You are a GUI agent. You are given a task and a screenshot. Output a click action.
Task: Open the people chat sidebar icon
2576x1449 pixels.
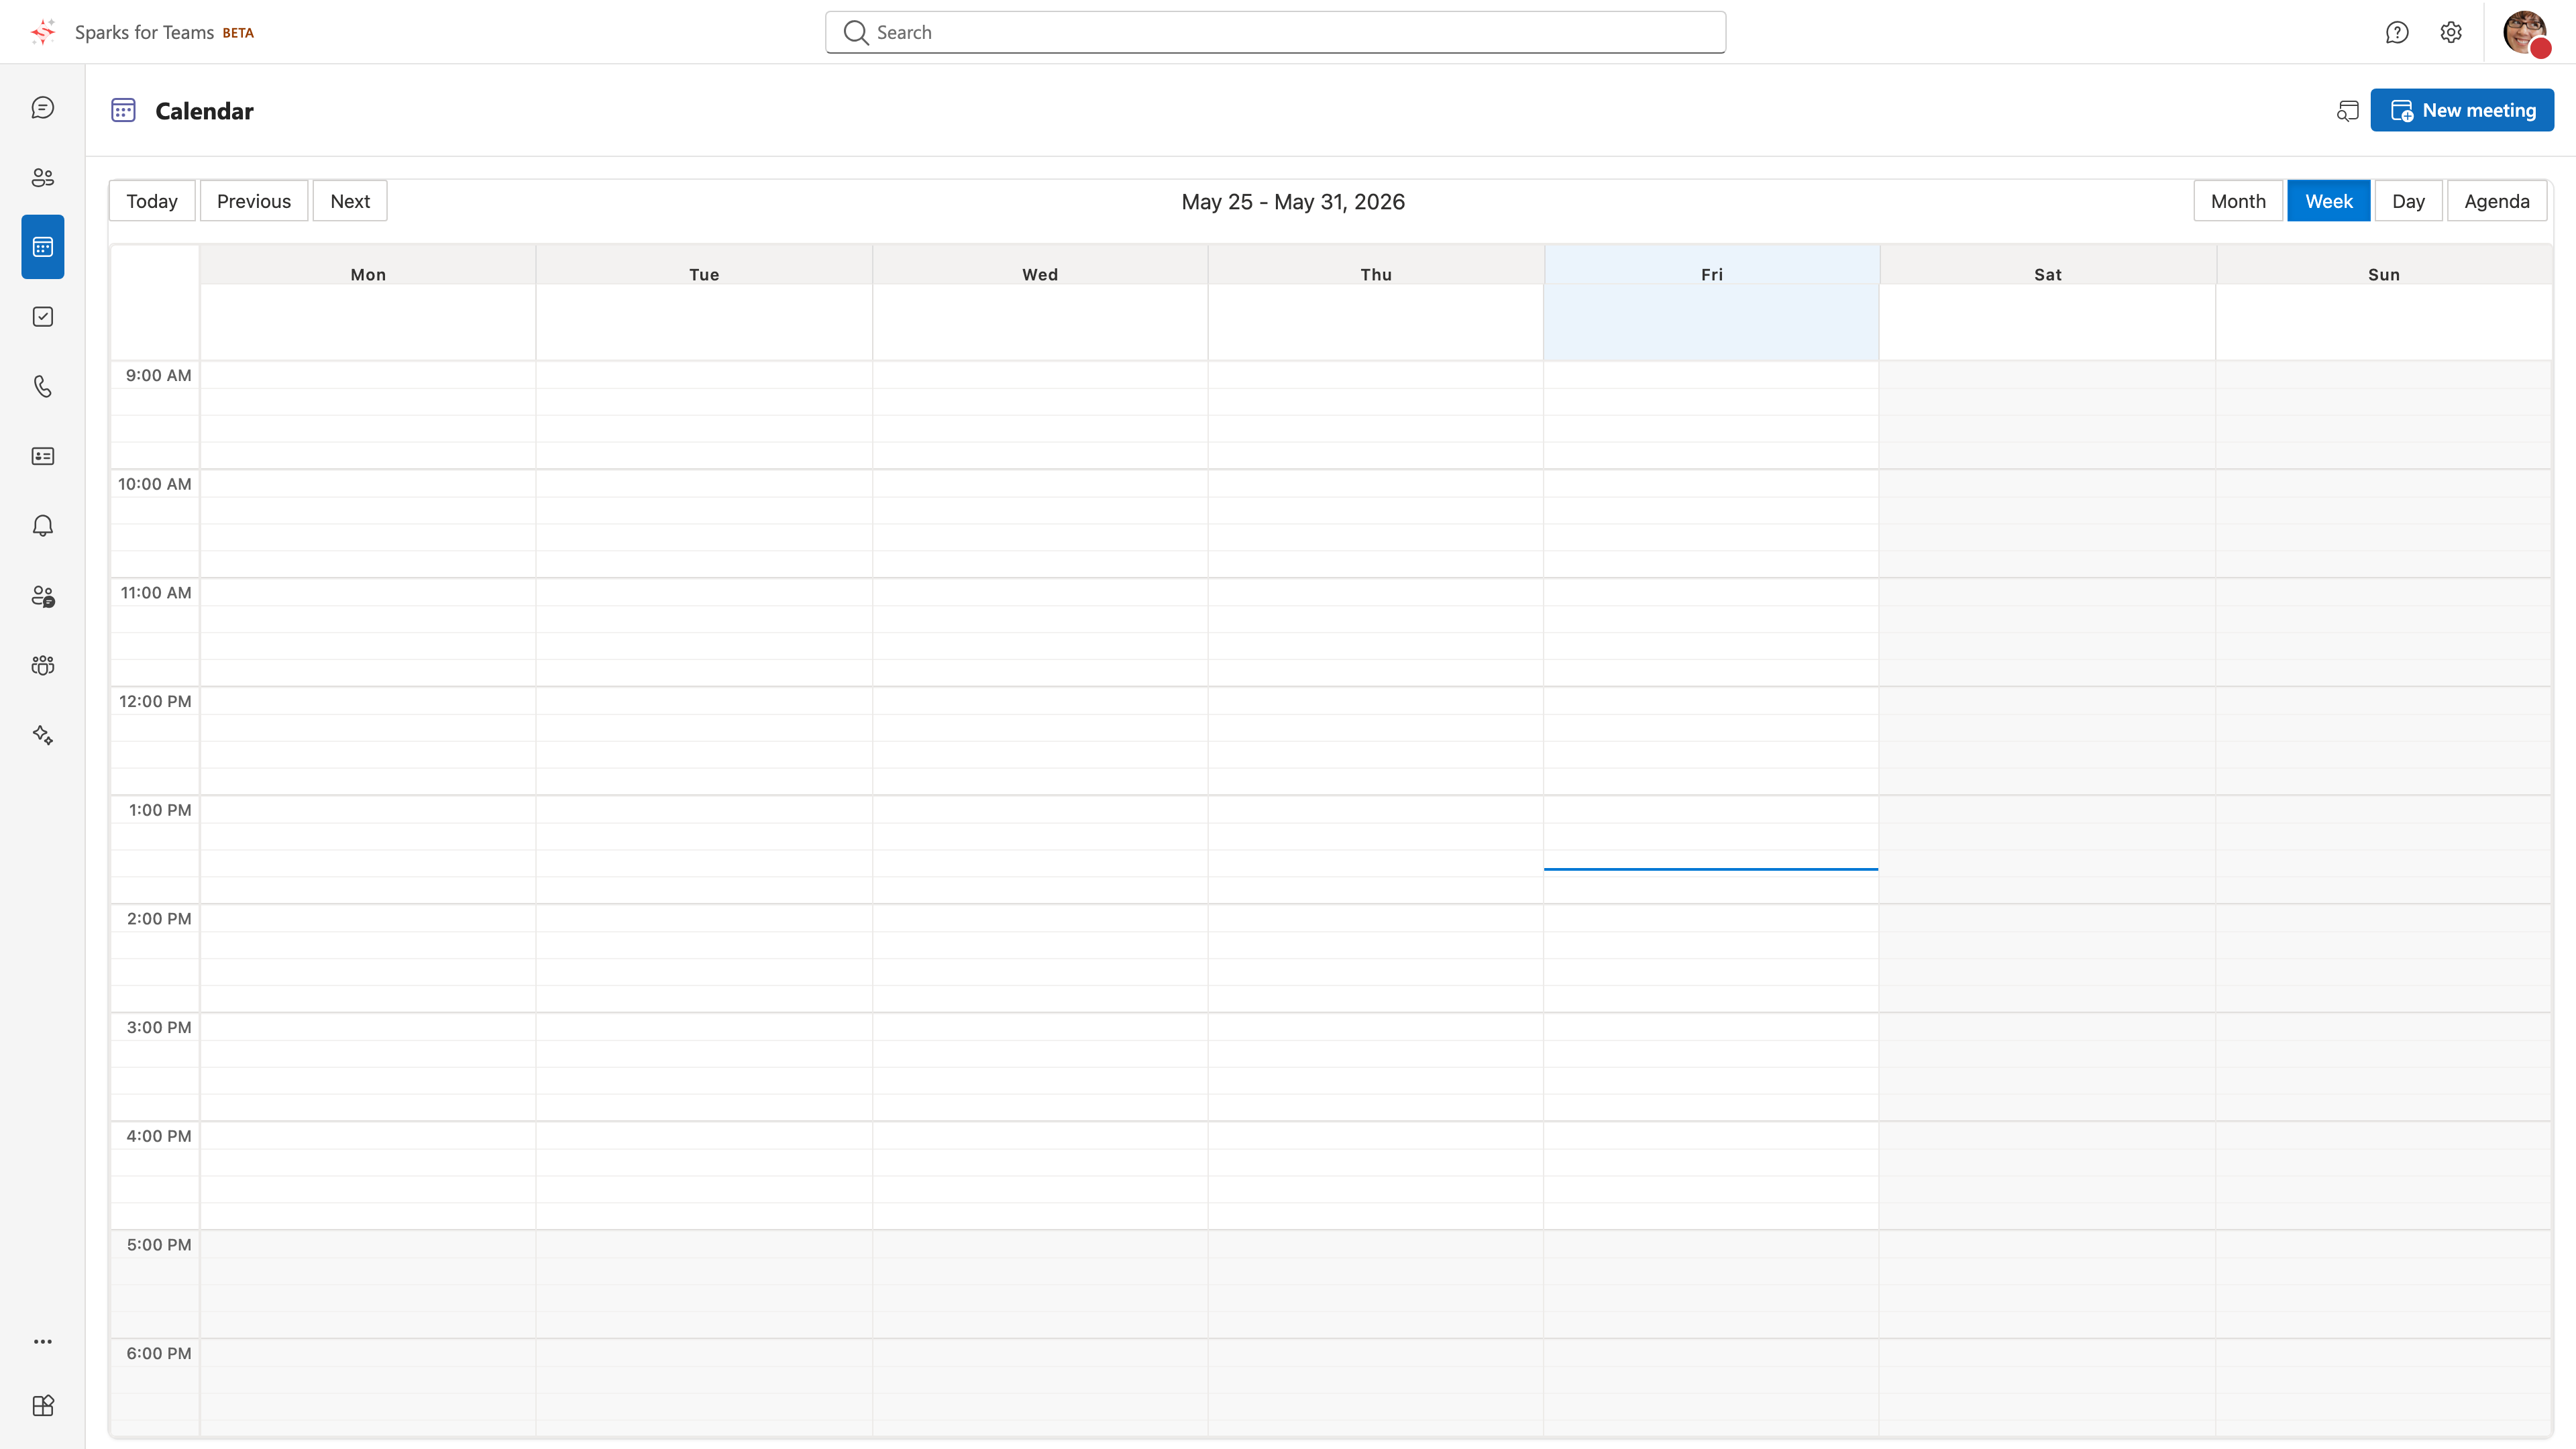click(42, 596)
